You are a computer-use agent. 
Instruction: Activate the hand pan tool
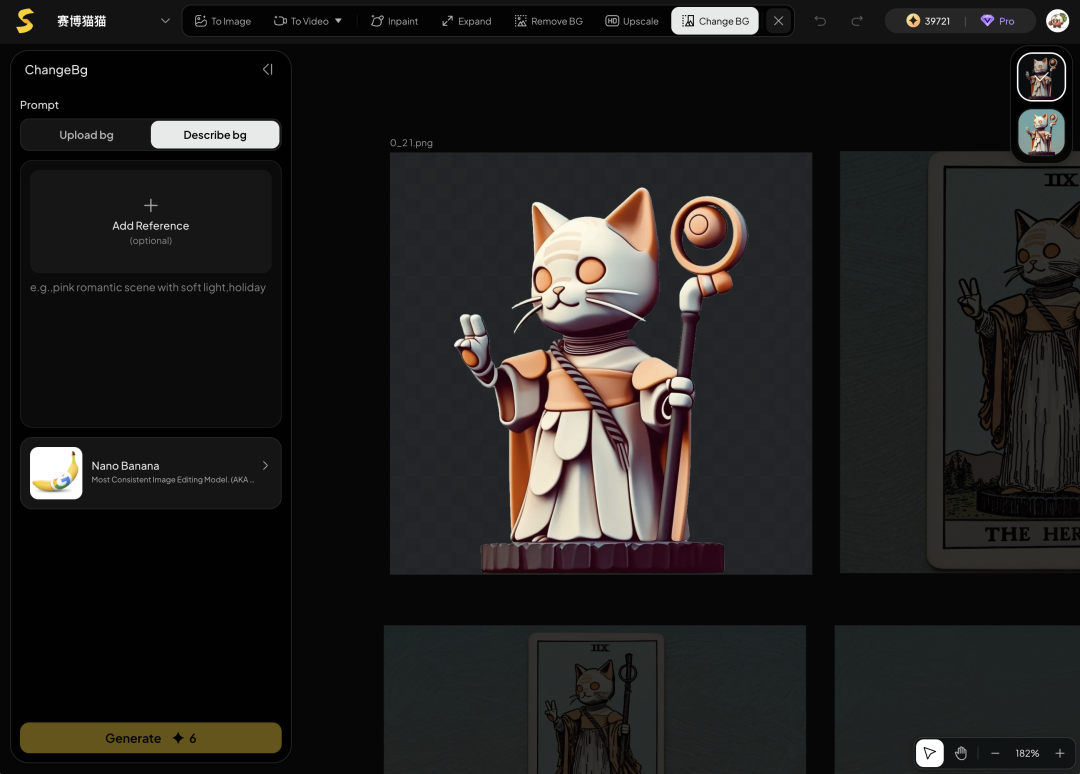click(x=961, y=753)
